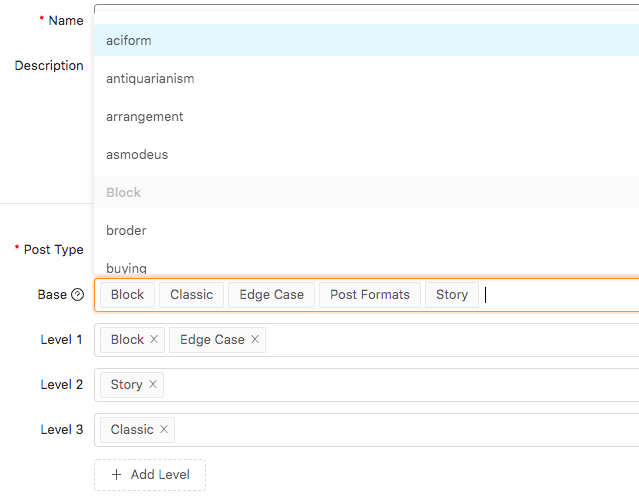
Task: Select the buying option
Action: [126, 267]
